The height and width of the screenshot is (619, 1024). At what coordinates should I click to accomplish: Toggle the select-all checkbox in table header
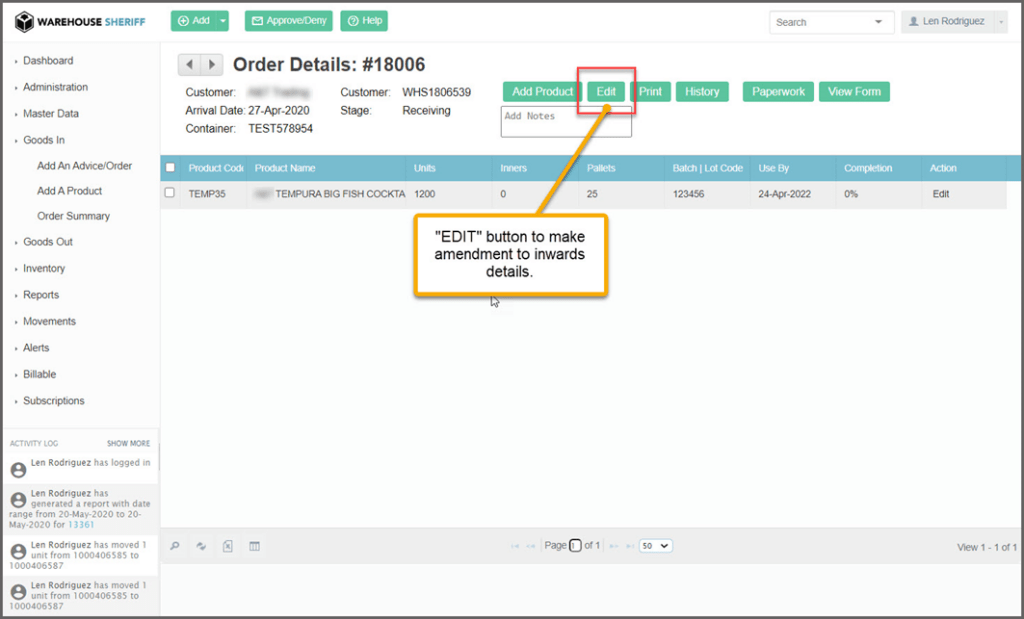click(x=169, y=168)
